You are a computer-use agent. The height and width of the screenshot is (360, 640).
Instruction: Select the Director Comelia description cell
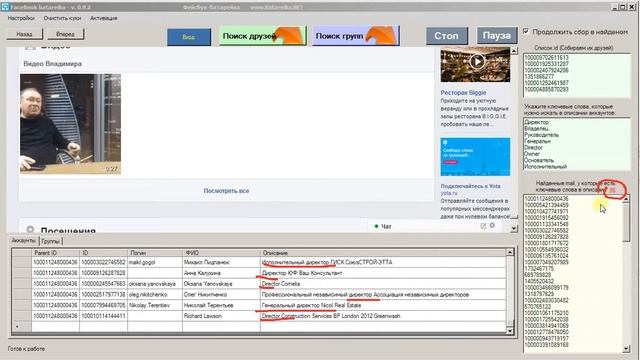(383, 284)
